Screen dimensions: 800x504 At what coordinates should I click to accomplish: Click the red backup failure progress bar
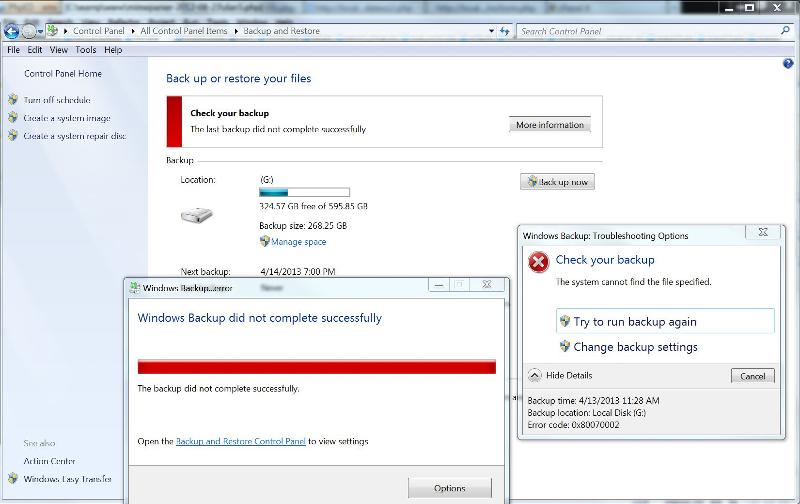pos(317,367)
